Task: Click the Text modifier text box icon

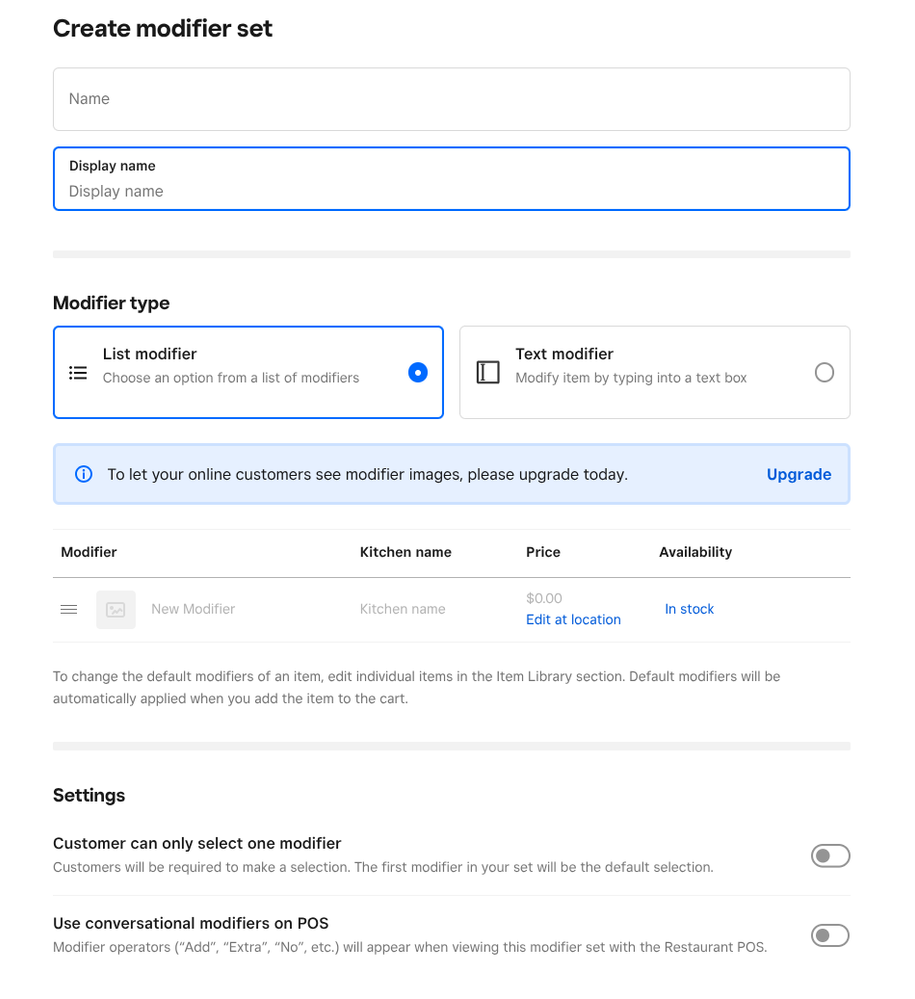Action: tap(488, 373)
